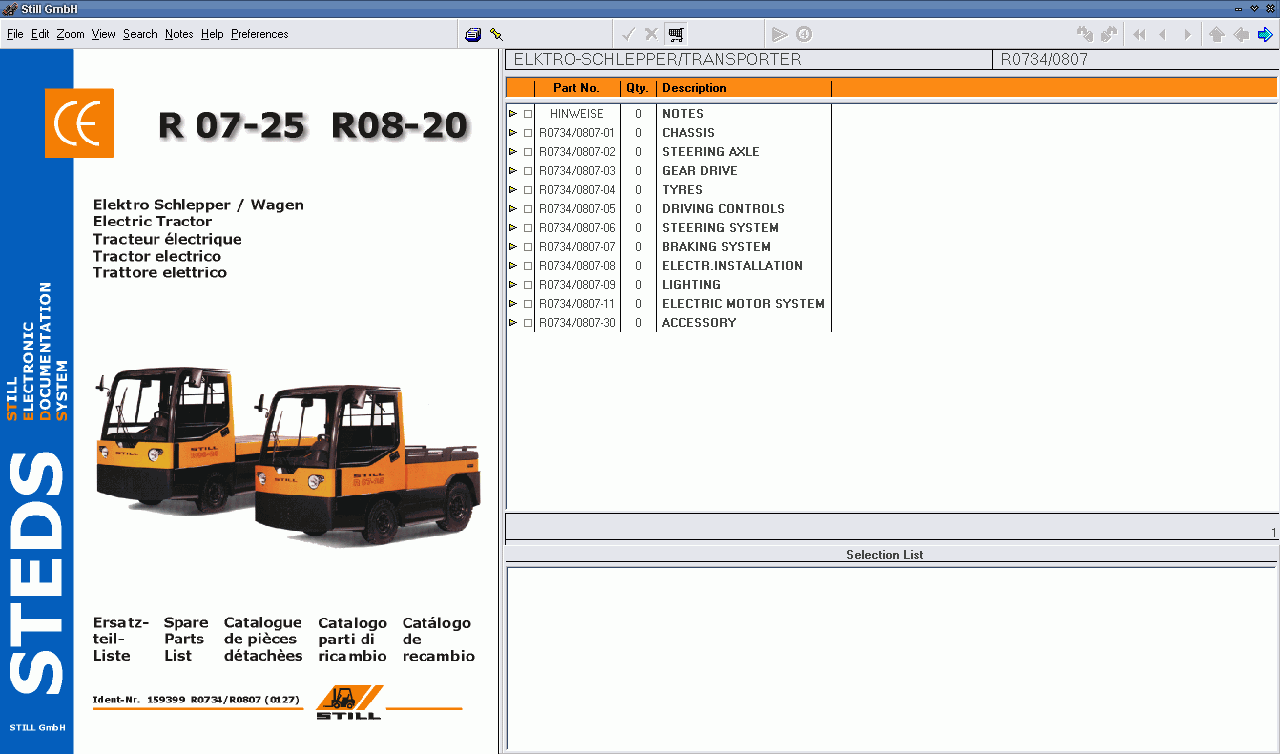Tick the checkbox for STEERING SYSTEM row

528,228
